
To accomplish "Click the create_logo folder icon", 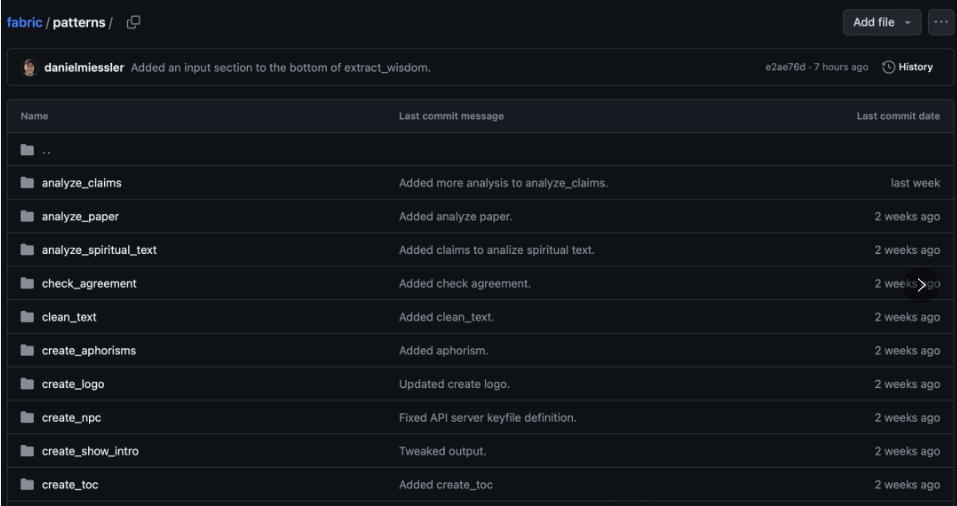I will (x=27, y=384).
